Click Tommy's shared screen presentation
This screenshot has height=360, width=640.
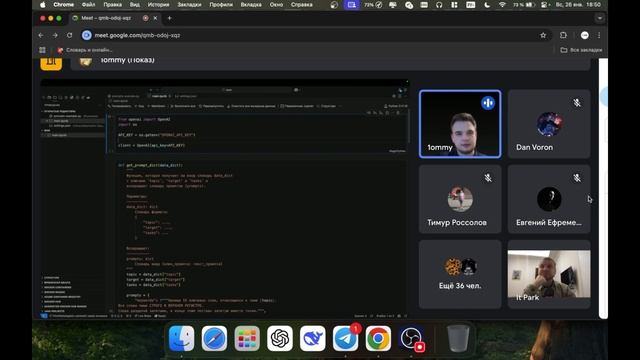click(x=224, y=199)
